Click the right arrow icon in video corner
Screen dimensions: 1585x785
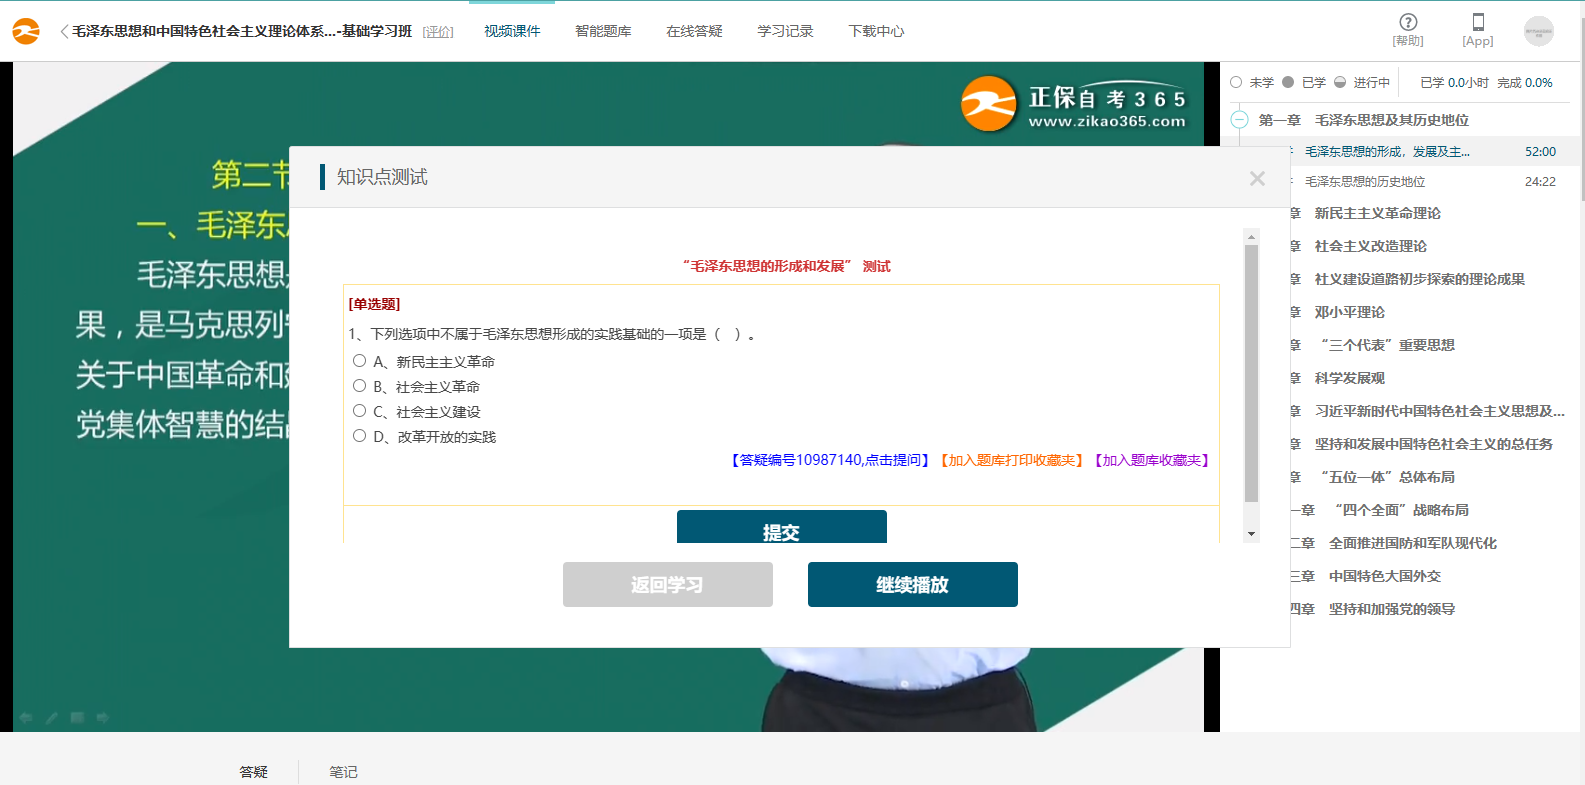point(102,717)
